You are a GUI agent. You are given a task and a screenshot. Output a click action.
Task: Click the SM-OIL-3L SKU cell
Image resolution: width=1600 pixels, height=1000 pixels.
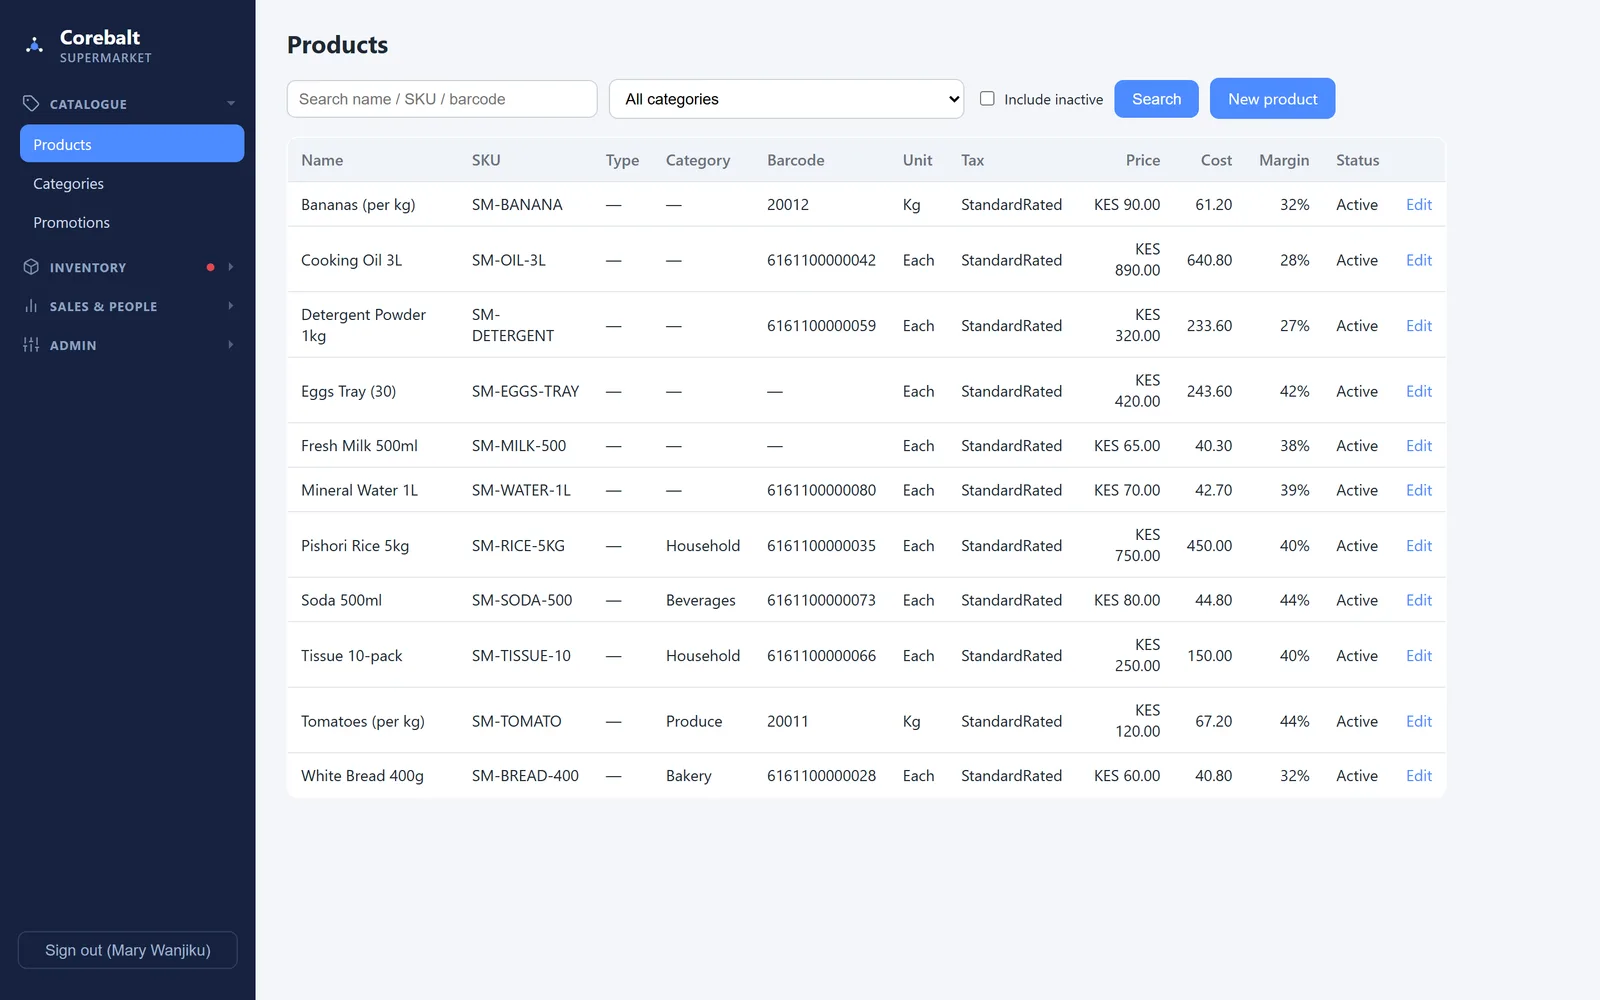click(509, 260)
